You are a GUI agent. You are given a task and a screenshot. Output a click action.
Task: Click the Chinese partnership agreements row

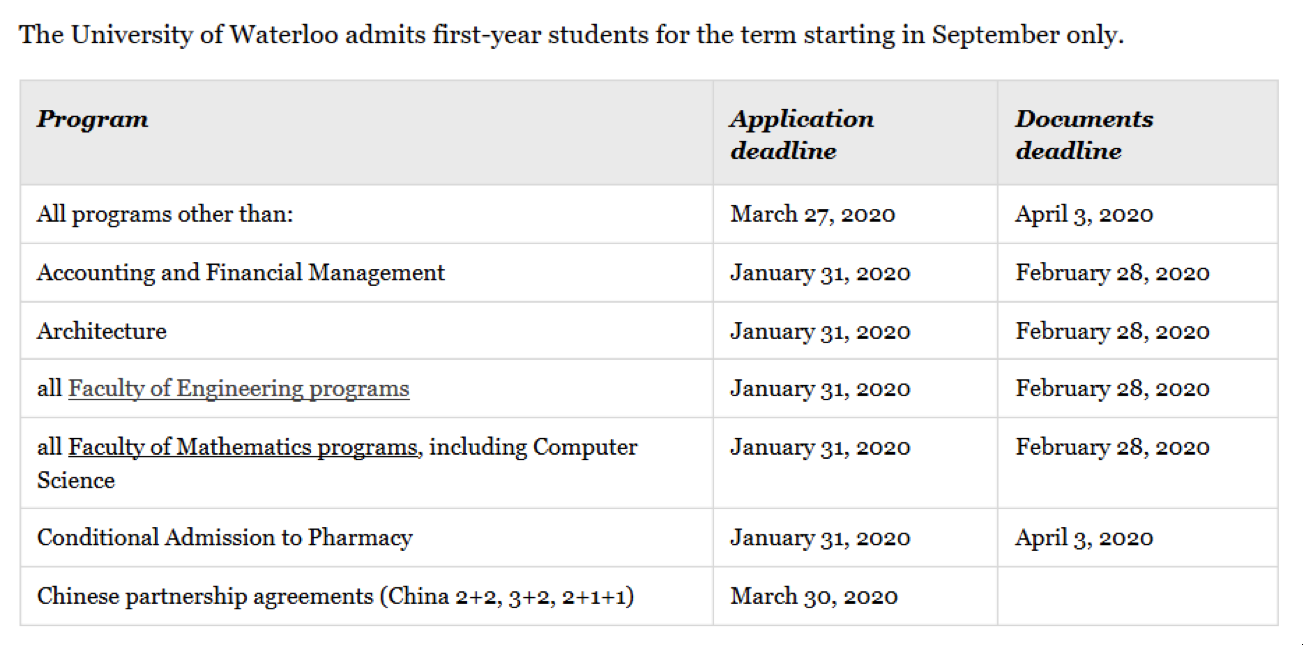click(649, 597)
